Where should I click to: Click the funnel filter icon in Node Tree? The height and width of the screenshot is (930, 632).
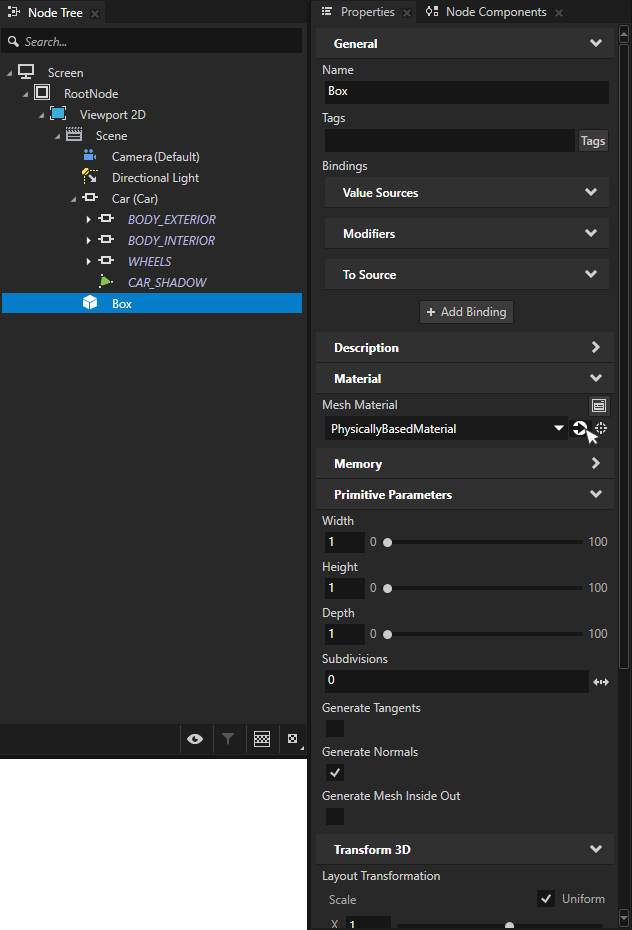[228, 739]
